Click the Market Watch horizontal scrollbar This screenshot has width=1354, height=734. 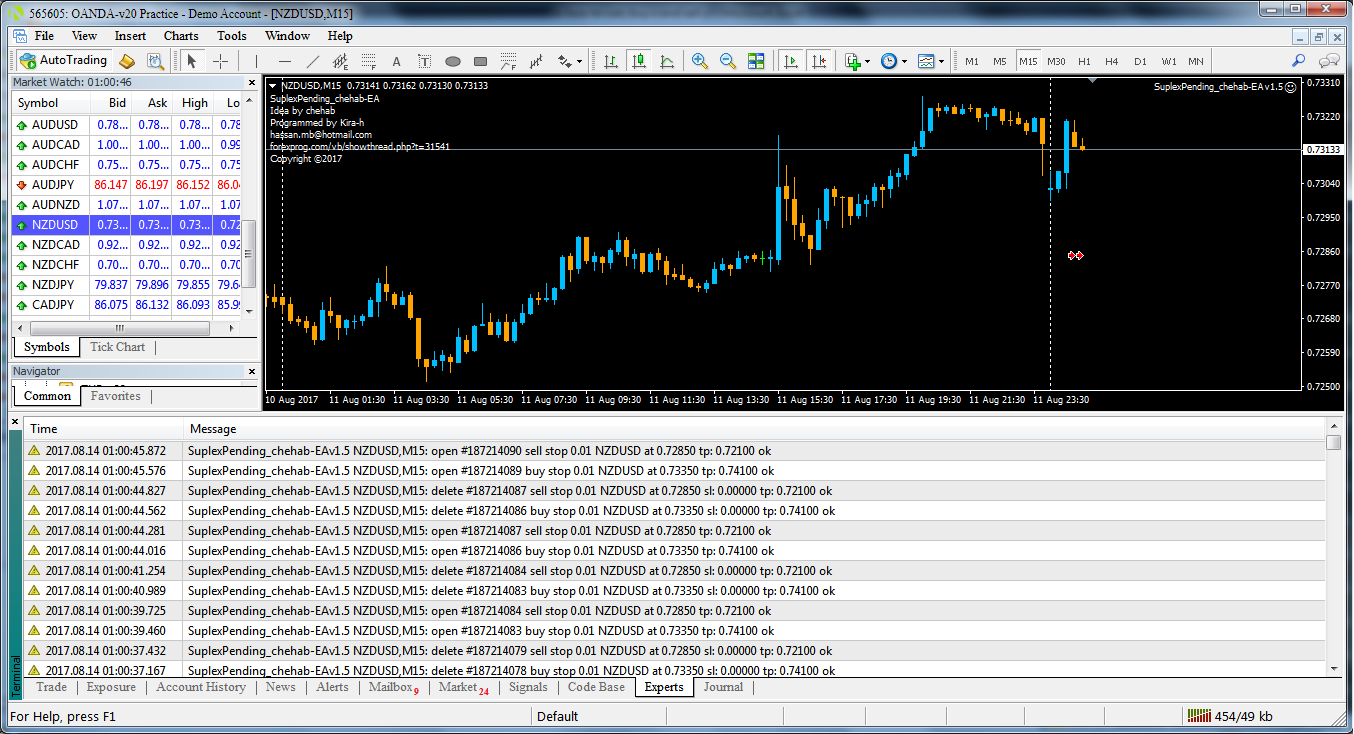[119, 328]
